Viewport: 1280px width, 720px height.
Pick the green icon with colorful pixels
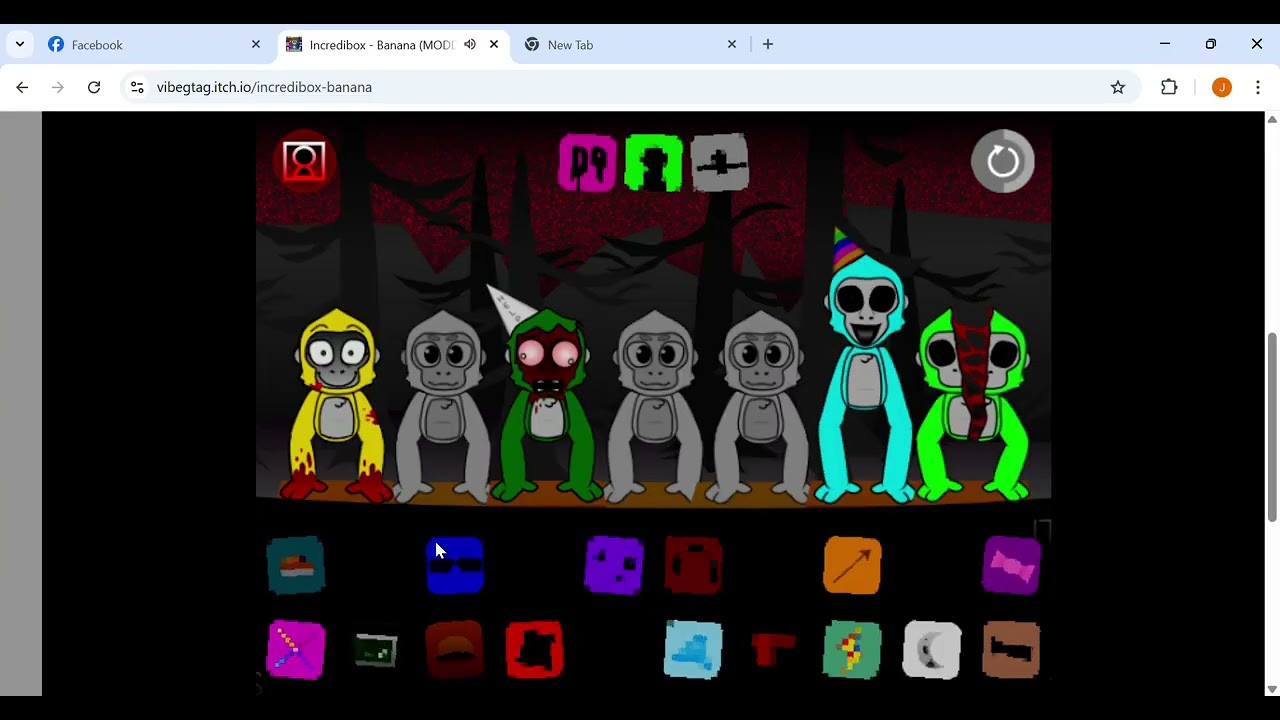tap(853, 650)
